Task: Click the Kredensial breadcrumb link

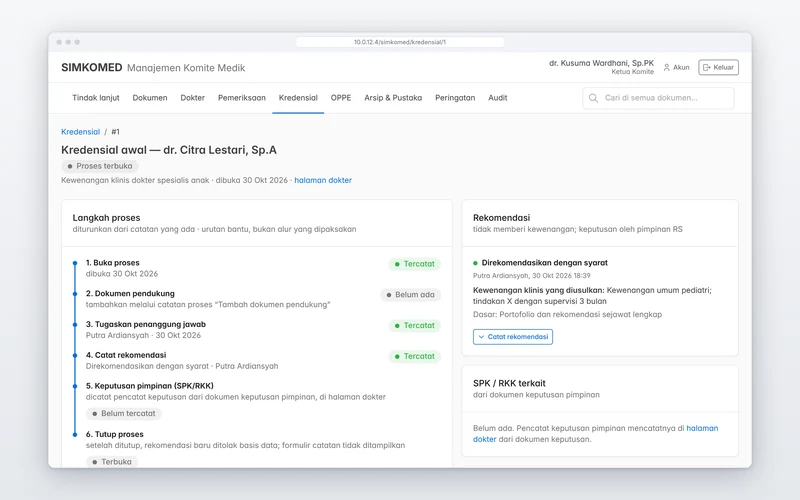Action: 81,132
